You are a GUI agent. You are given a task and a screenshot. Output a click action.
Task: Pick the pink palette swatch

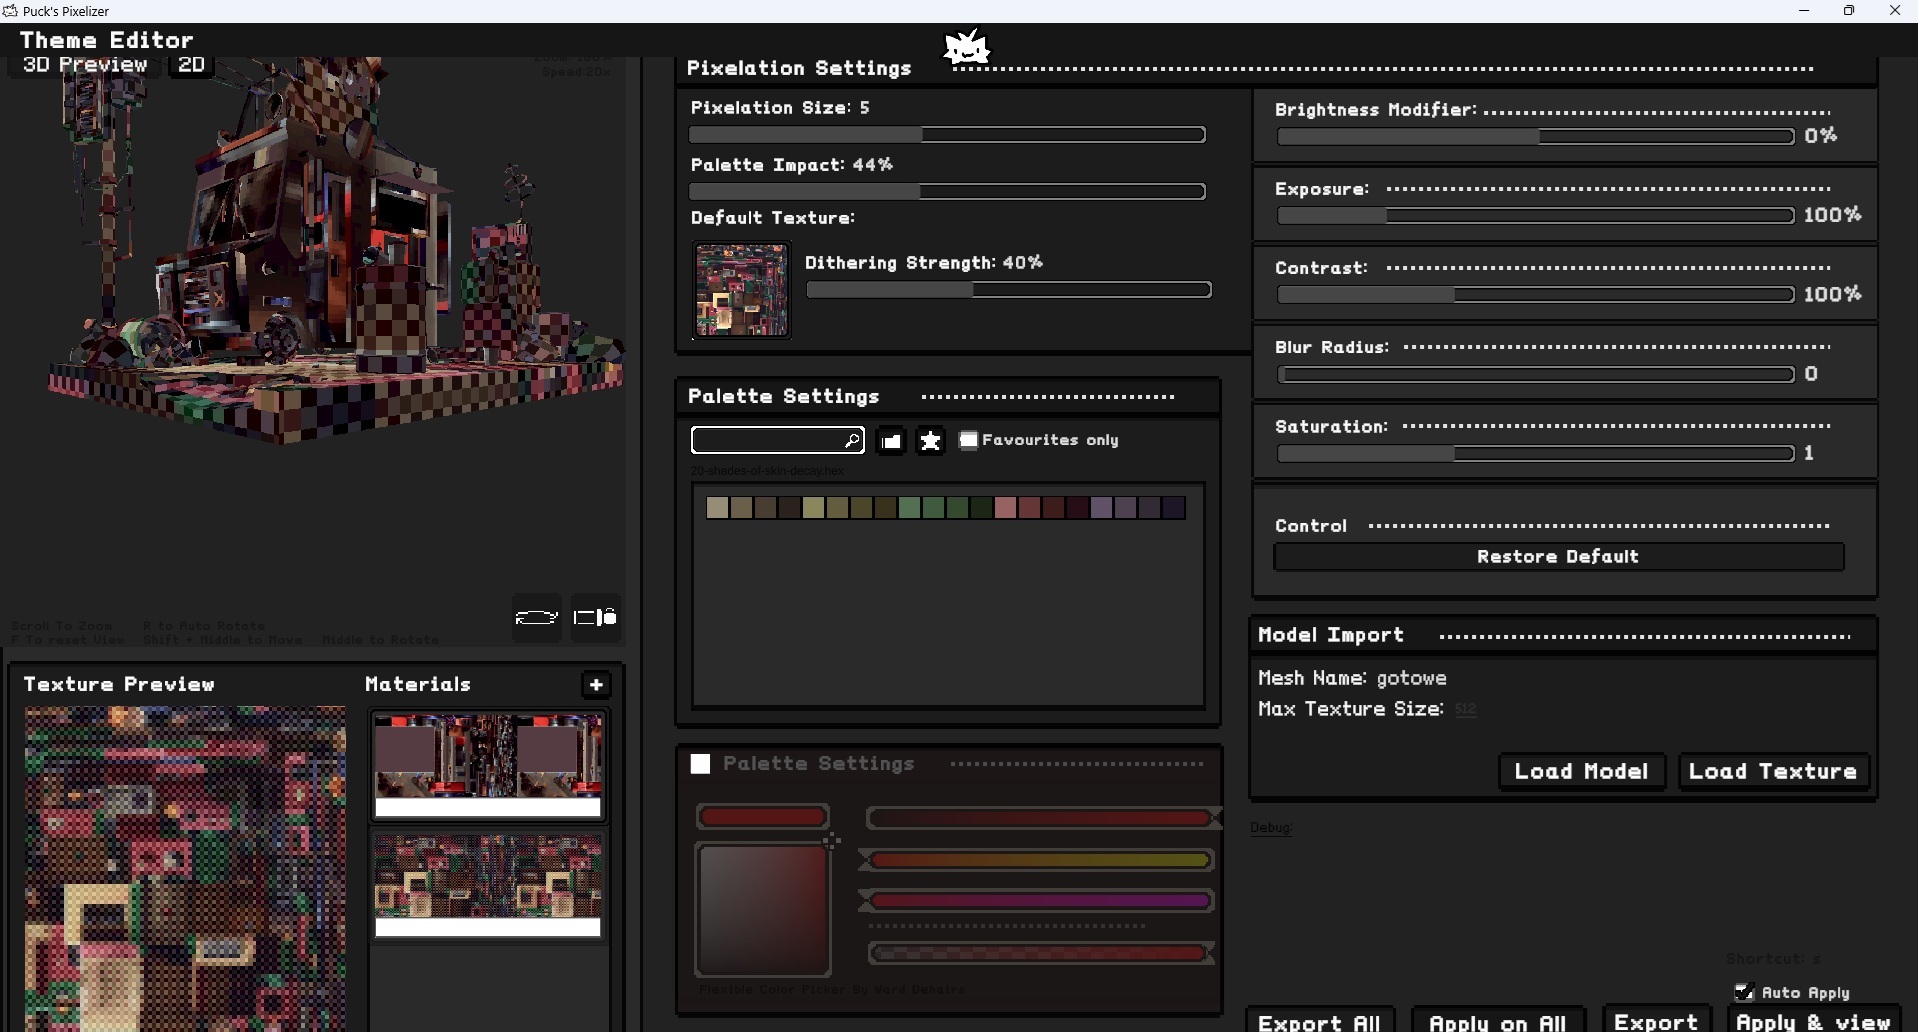coord(1005,508)
